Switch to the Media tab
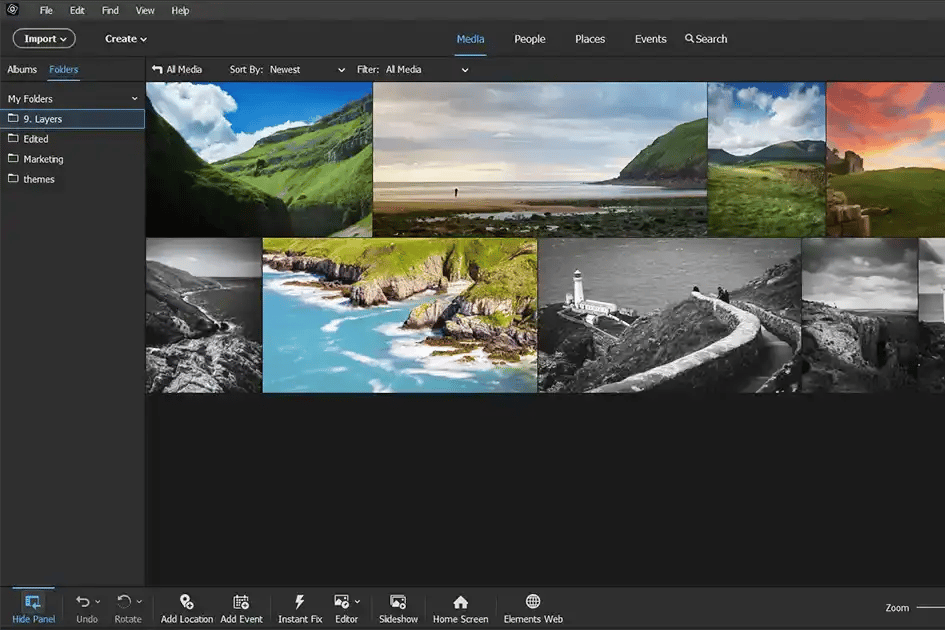This screenshot has height=630, width=945. tap(470, 39)
